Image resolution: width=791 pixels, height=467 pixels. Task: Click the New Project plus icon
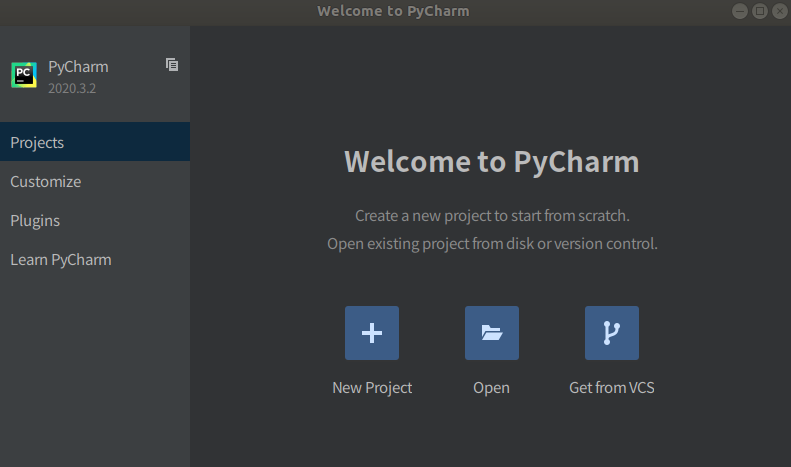[x=372, y=333]
